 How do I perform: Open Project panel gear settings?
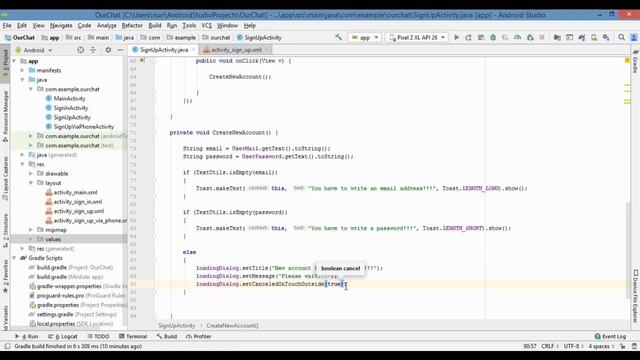[108, 50]
